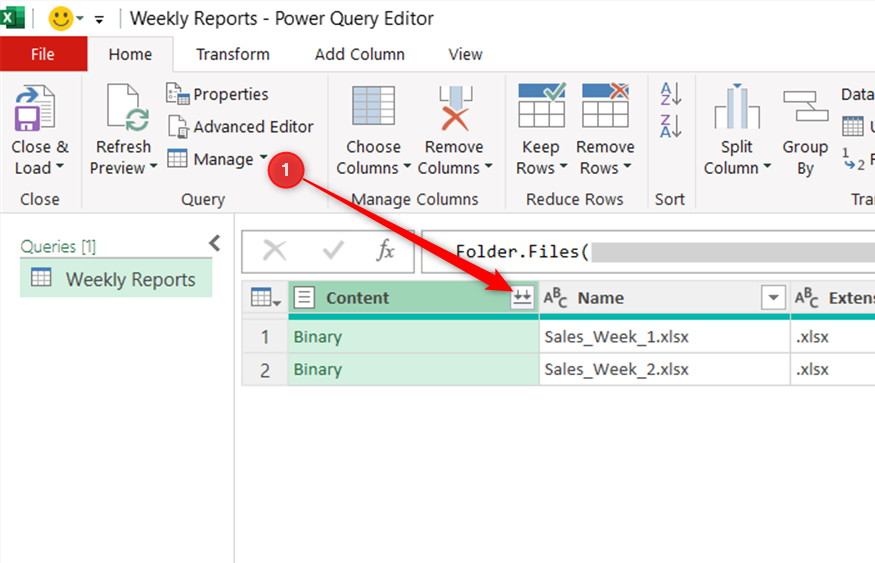Open the File tab
This screenshot has width=875, height=563.
tap(43, 54)
